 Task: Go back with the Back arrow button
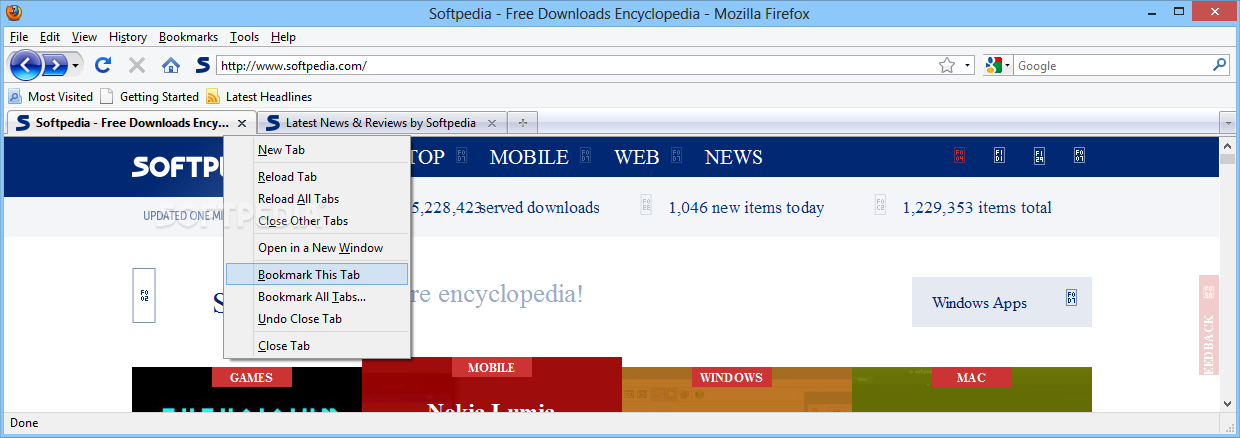pyautogui.click(x=26, y=66)
